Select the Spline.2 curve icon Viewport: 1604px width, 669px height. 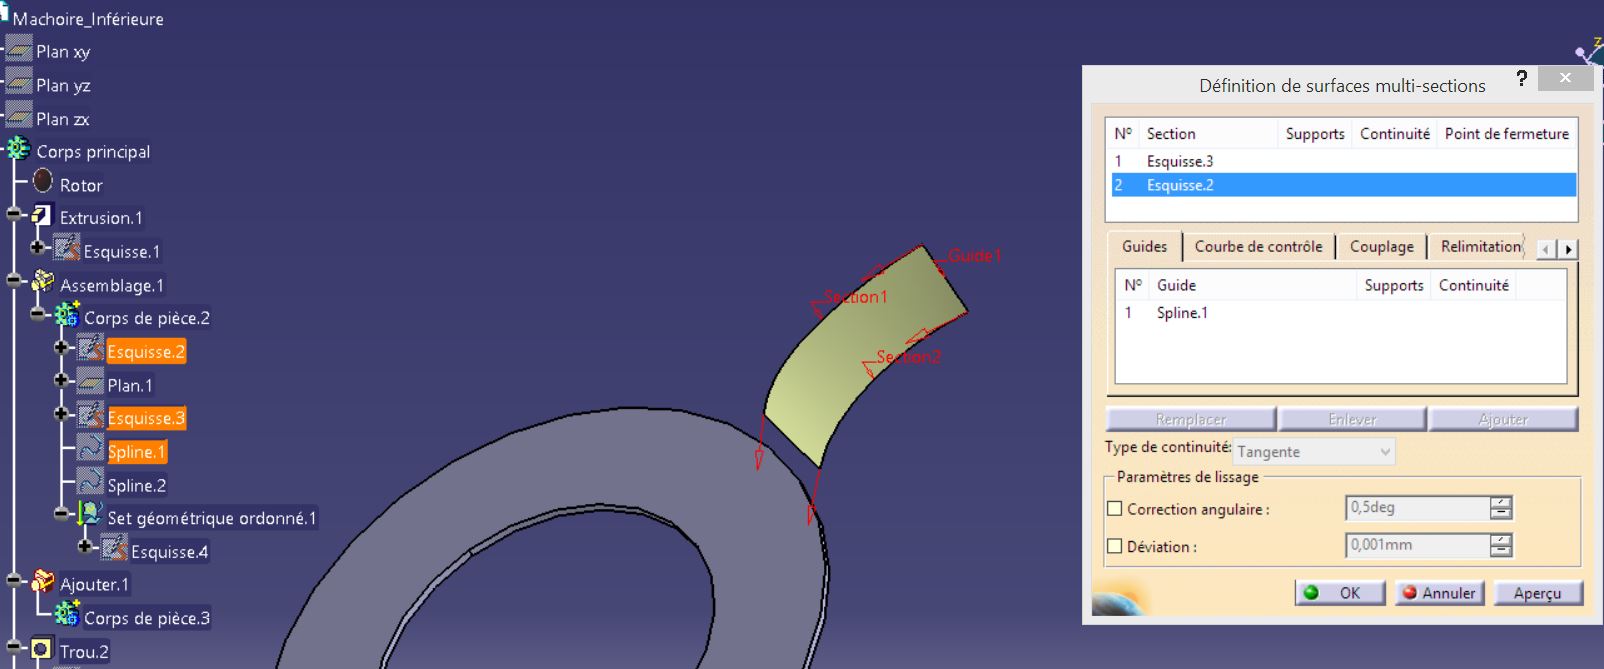click(91, 484)
